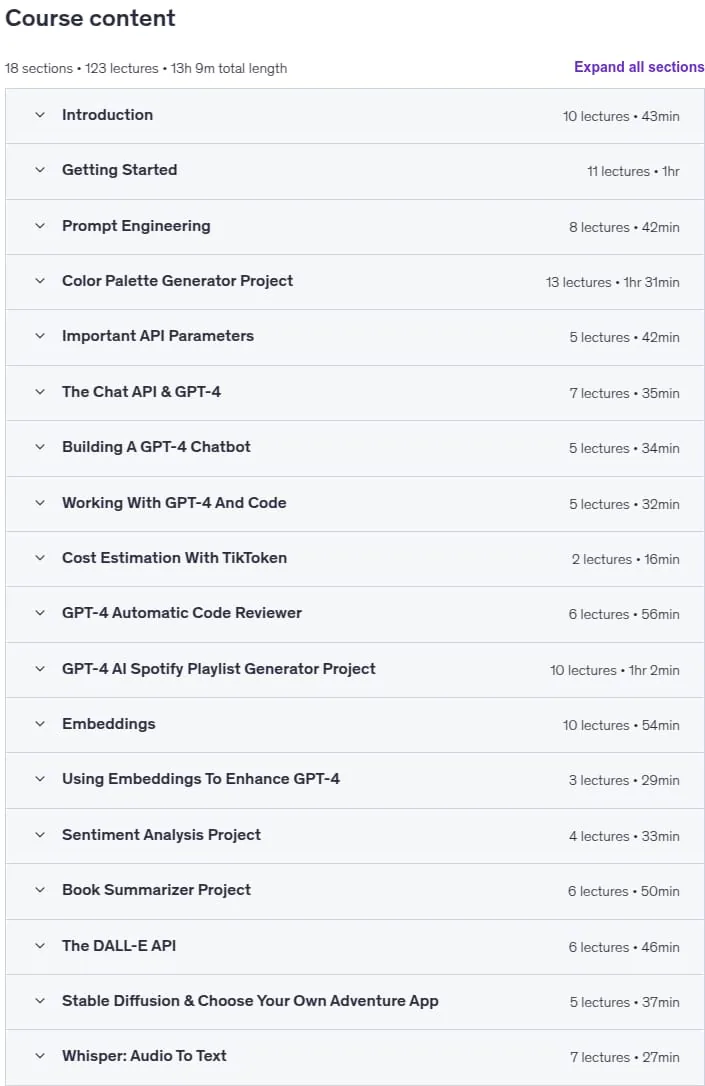Expand the Getting Started section chevron
Screen dimensions: 705x1086
40,170
